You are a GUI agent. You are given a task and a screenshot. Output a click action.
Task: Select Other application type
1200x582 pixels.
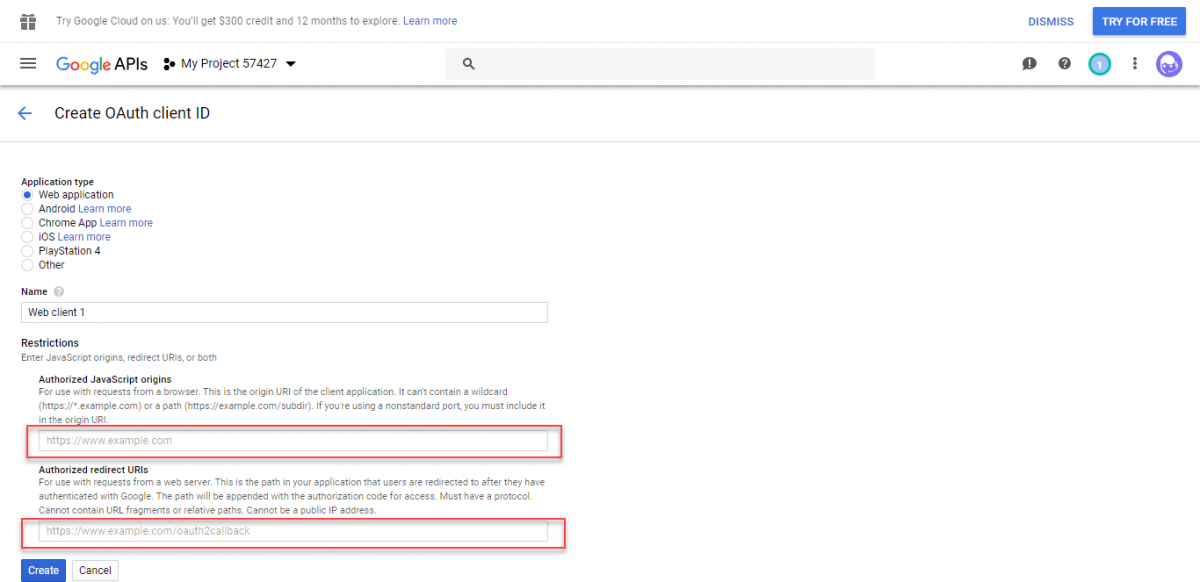point(27,265)
